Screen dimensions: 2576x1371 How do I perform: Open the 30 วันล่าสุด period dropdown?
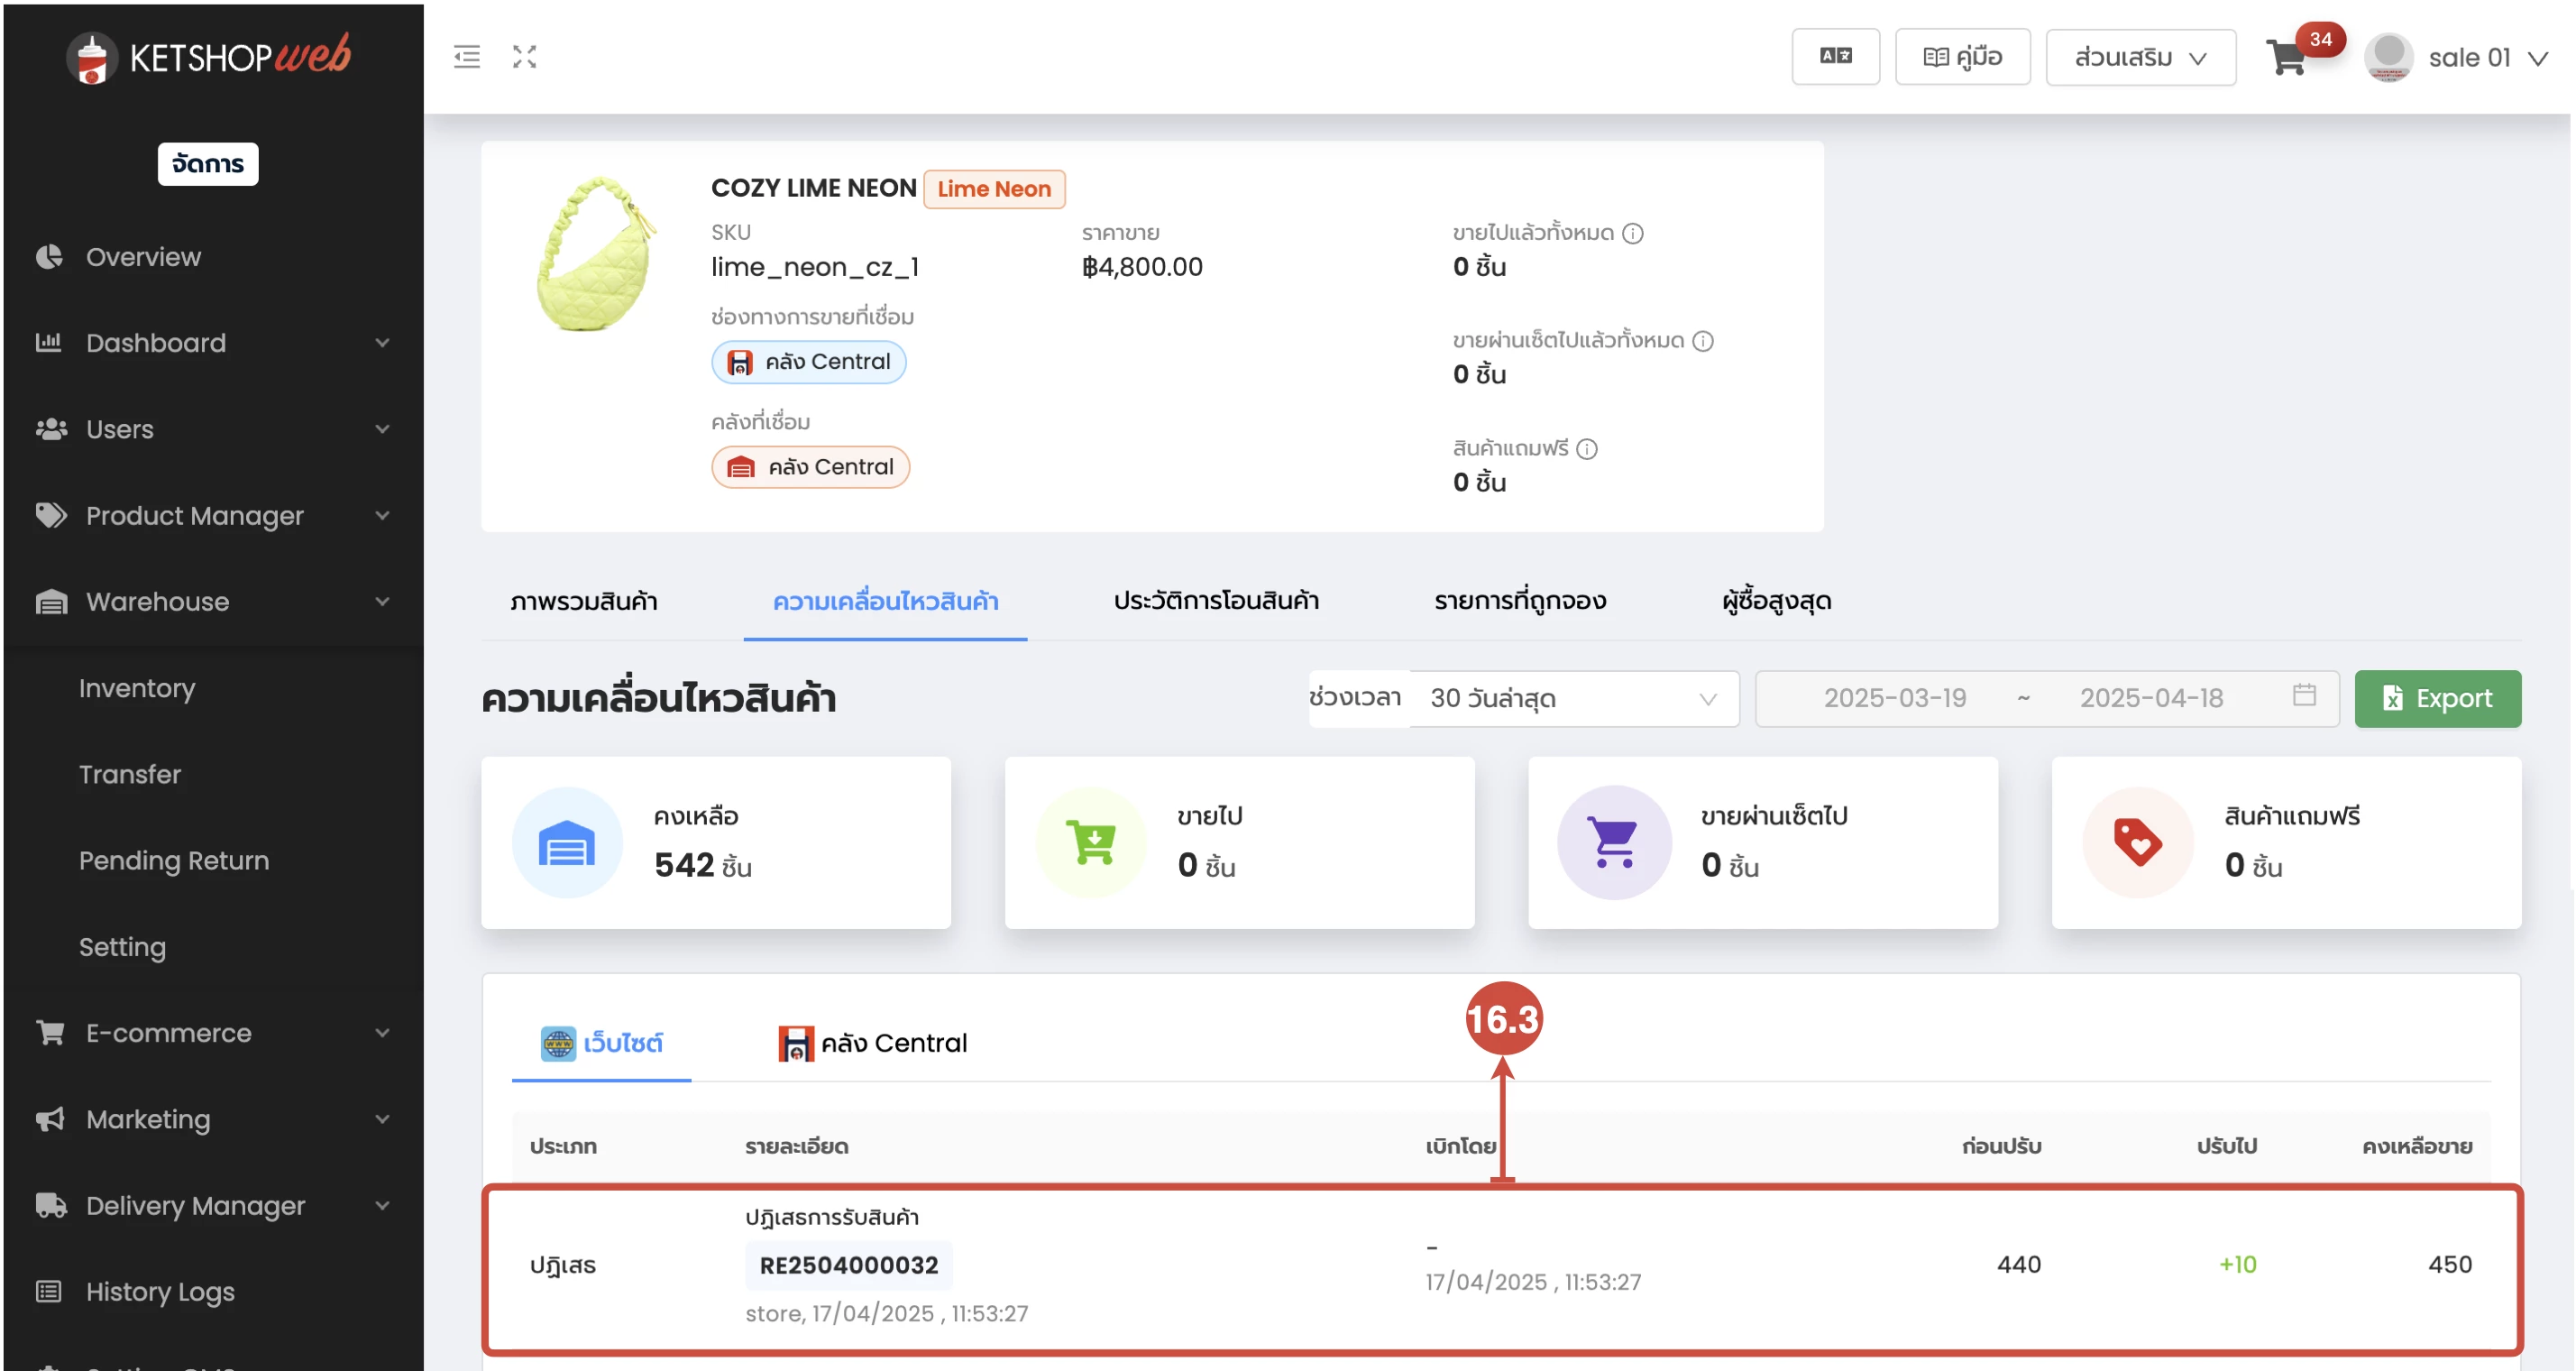point(1573,698)
